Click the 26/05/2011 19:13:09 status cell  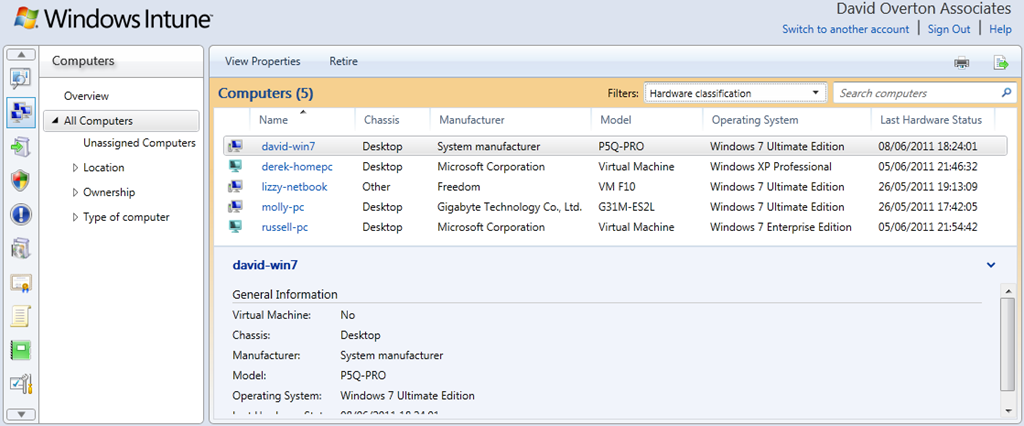(x=928, y=187)
